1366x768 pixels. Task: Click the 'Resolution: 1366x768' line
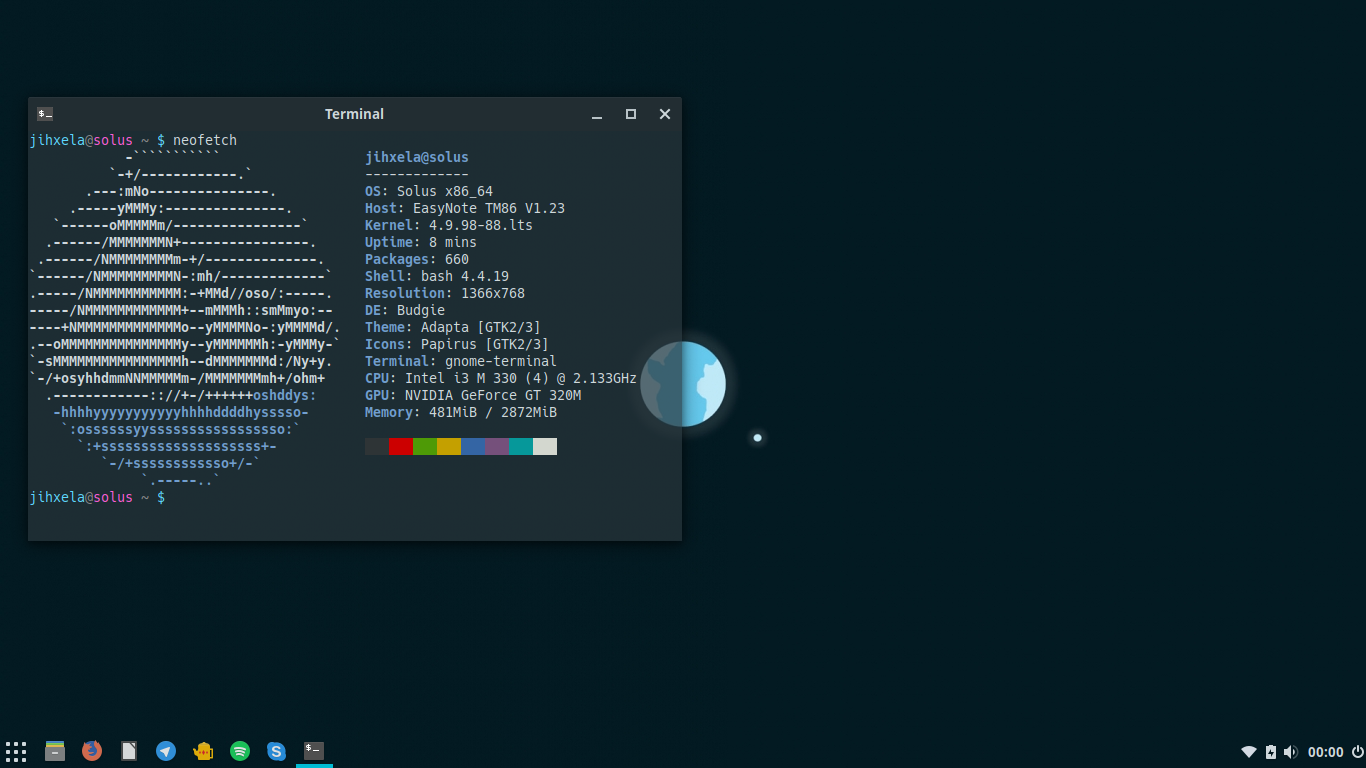[445, 293]
